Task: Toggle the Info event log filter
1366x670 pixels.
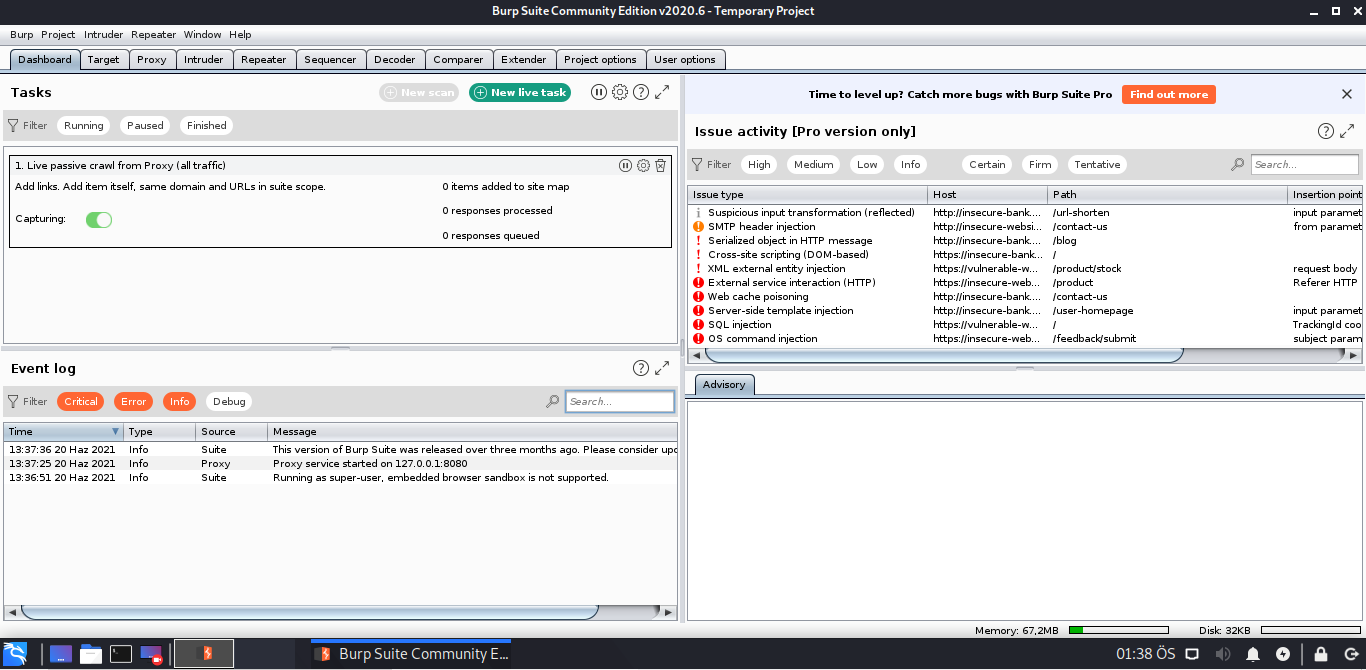Action: 180,402
